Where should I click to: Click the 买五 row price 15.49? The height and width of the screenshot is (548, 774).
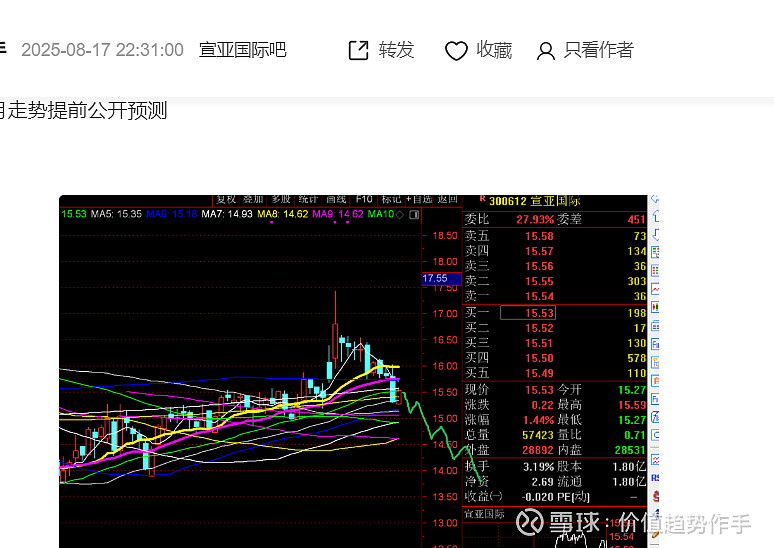(x=539, y=373)
